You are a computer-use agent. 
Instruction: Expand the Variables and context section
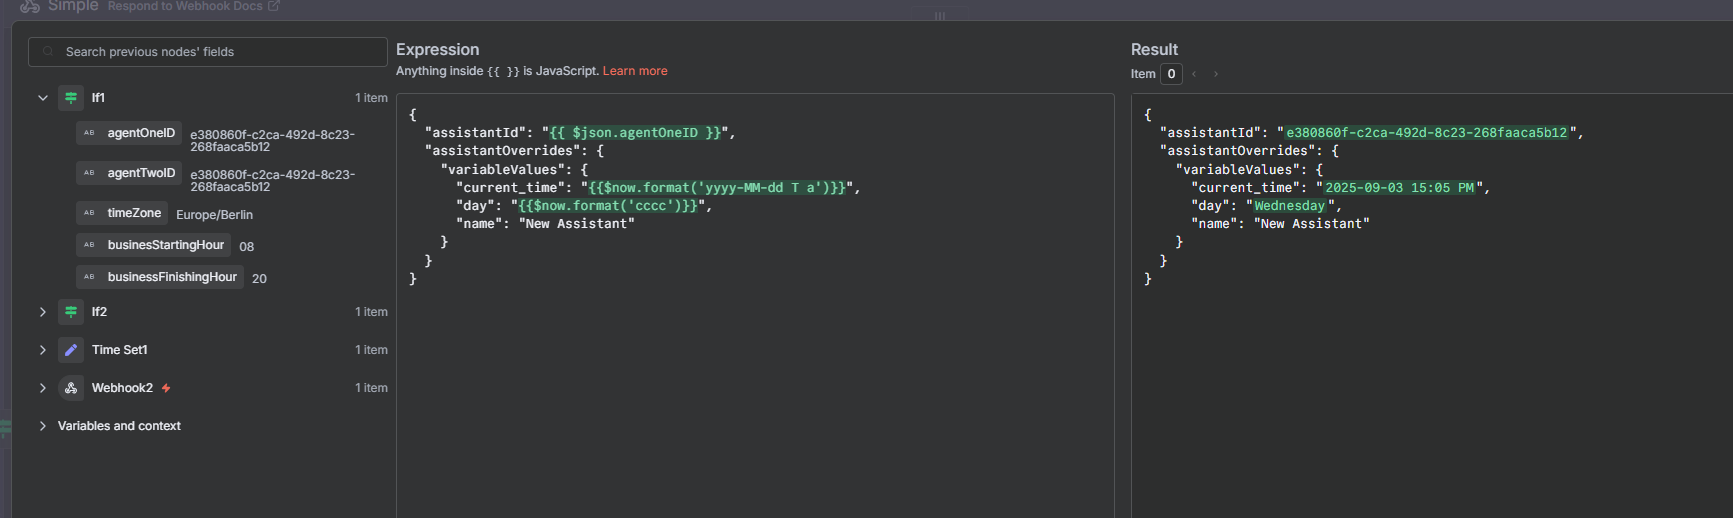(43, 426)
